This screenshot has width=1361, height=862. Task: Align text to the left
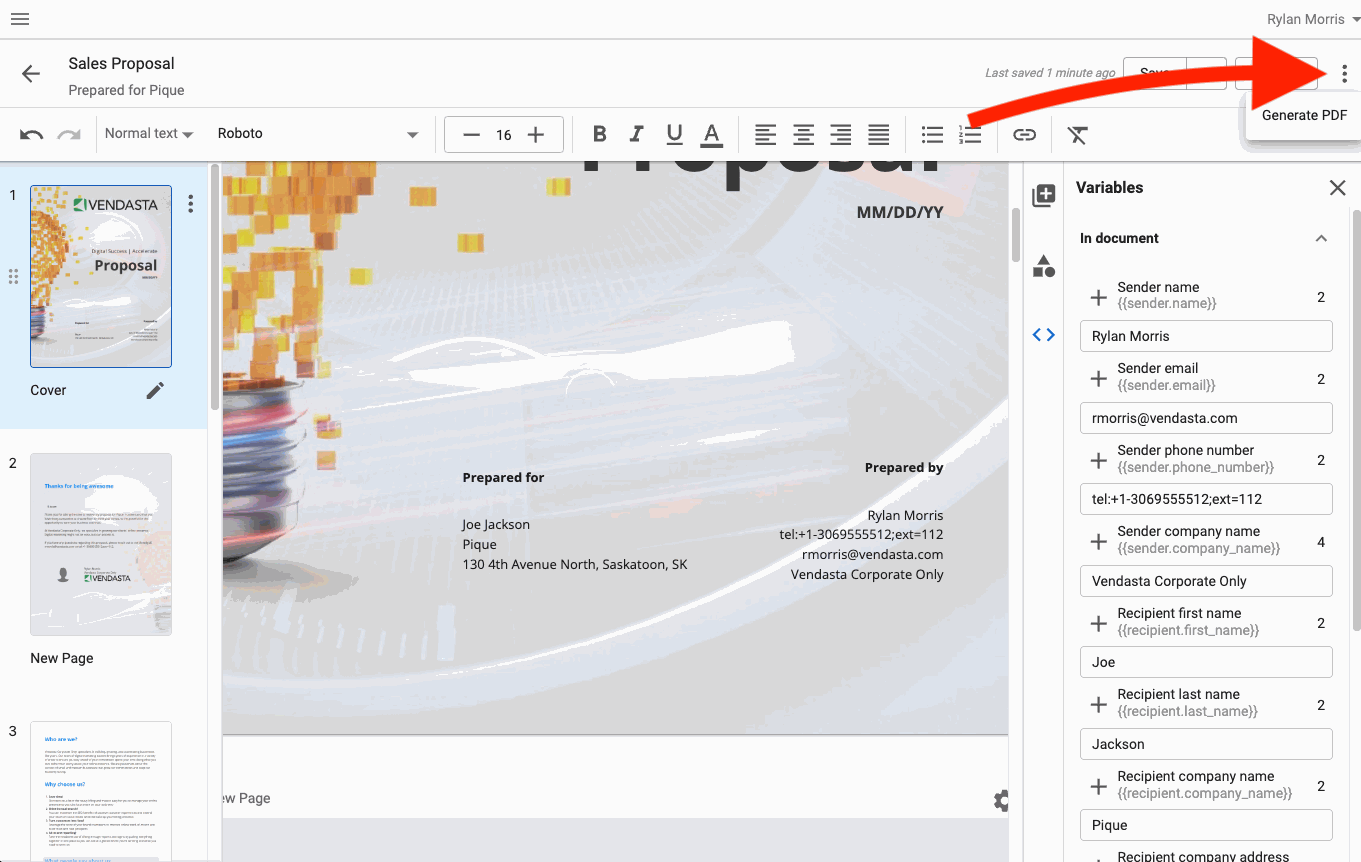click(765, 135)
